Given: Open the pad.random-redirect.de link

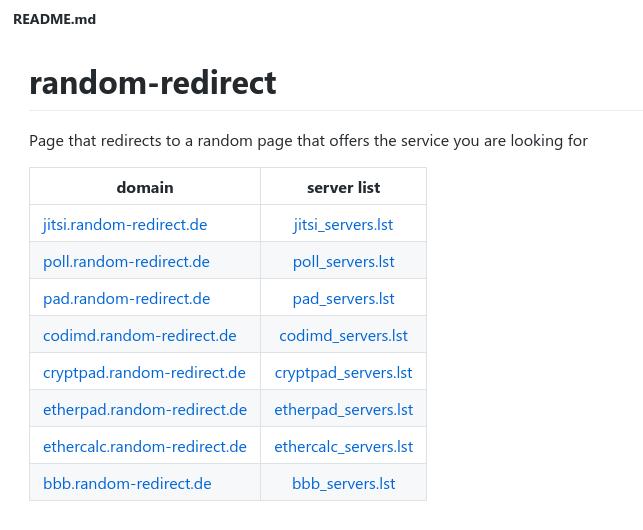Looking at the screenshot, I should pyautogui.click(x=126, y=299).
